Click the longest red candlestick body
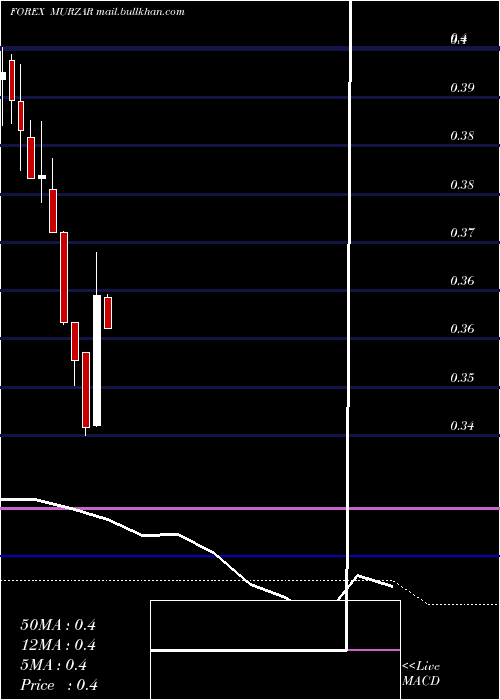Screen dimensions: 500x700 pos(64,277)
